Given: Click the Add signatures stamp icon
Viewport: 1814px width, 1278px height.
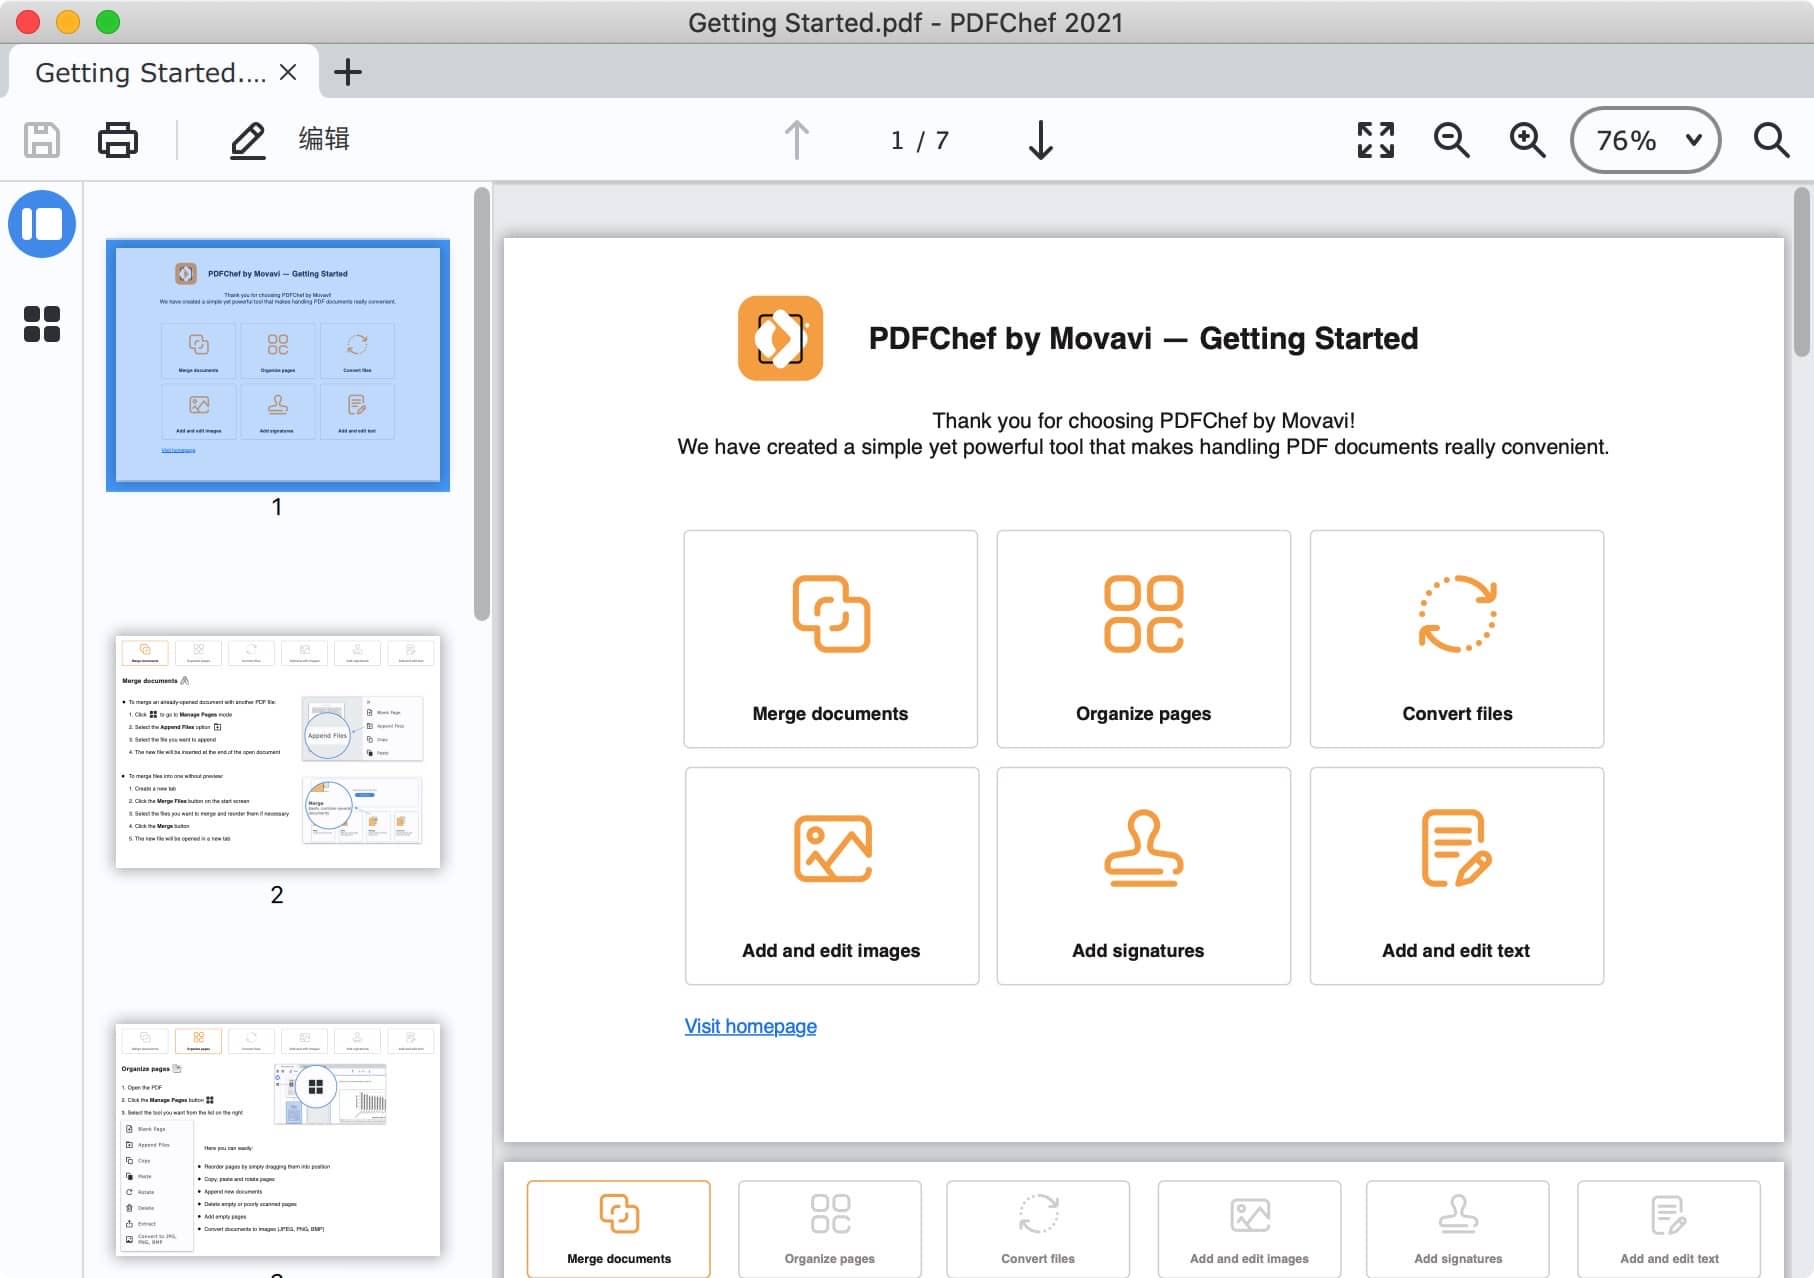Looking at the screenshot, I should (1143, 848).
